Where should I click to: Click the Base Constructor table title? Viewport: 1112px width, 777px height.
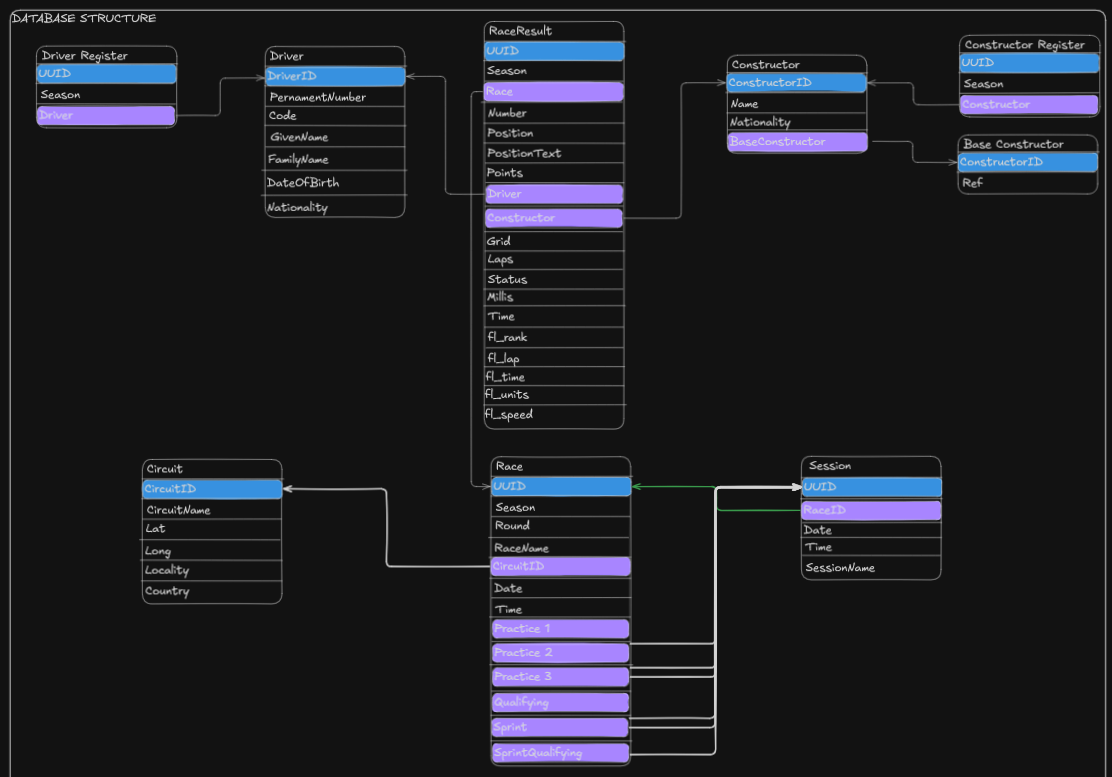pos(1013,144)
